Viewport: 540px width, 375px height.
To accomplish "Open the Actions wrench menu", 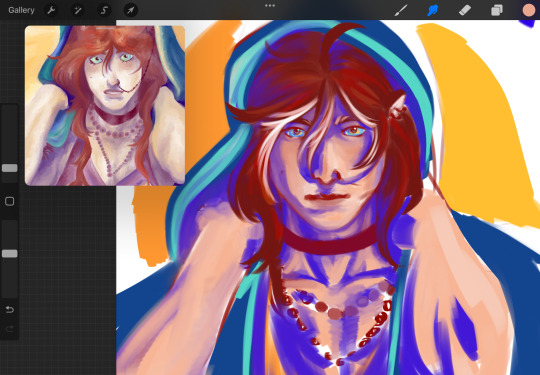I will [51, 10].
